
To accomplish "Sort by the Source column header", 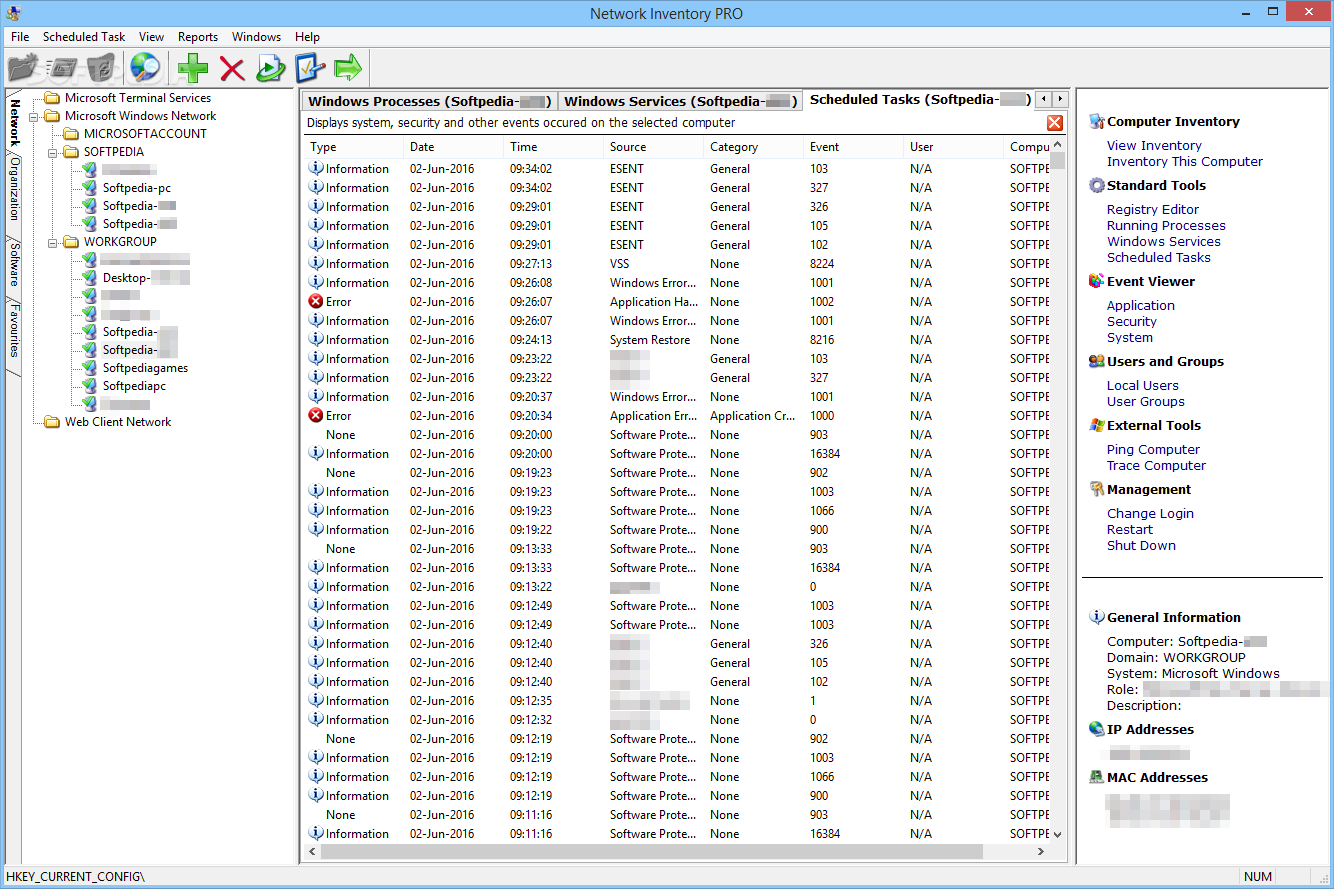I will coord(654,147).
